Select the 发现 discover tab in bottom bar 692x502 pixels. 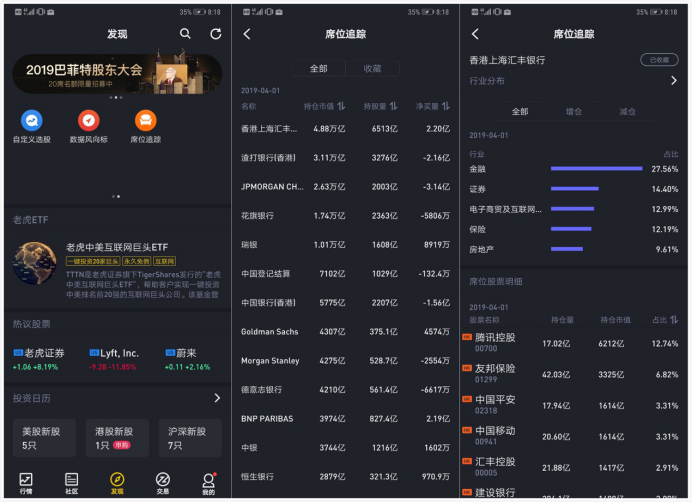click(x=117, y=483)
